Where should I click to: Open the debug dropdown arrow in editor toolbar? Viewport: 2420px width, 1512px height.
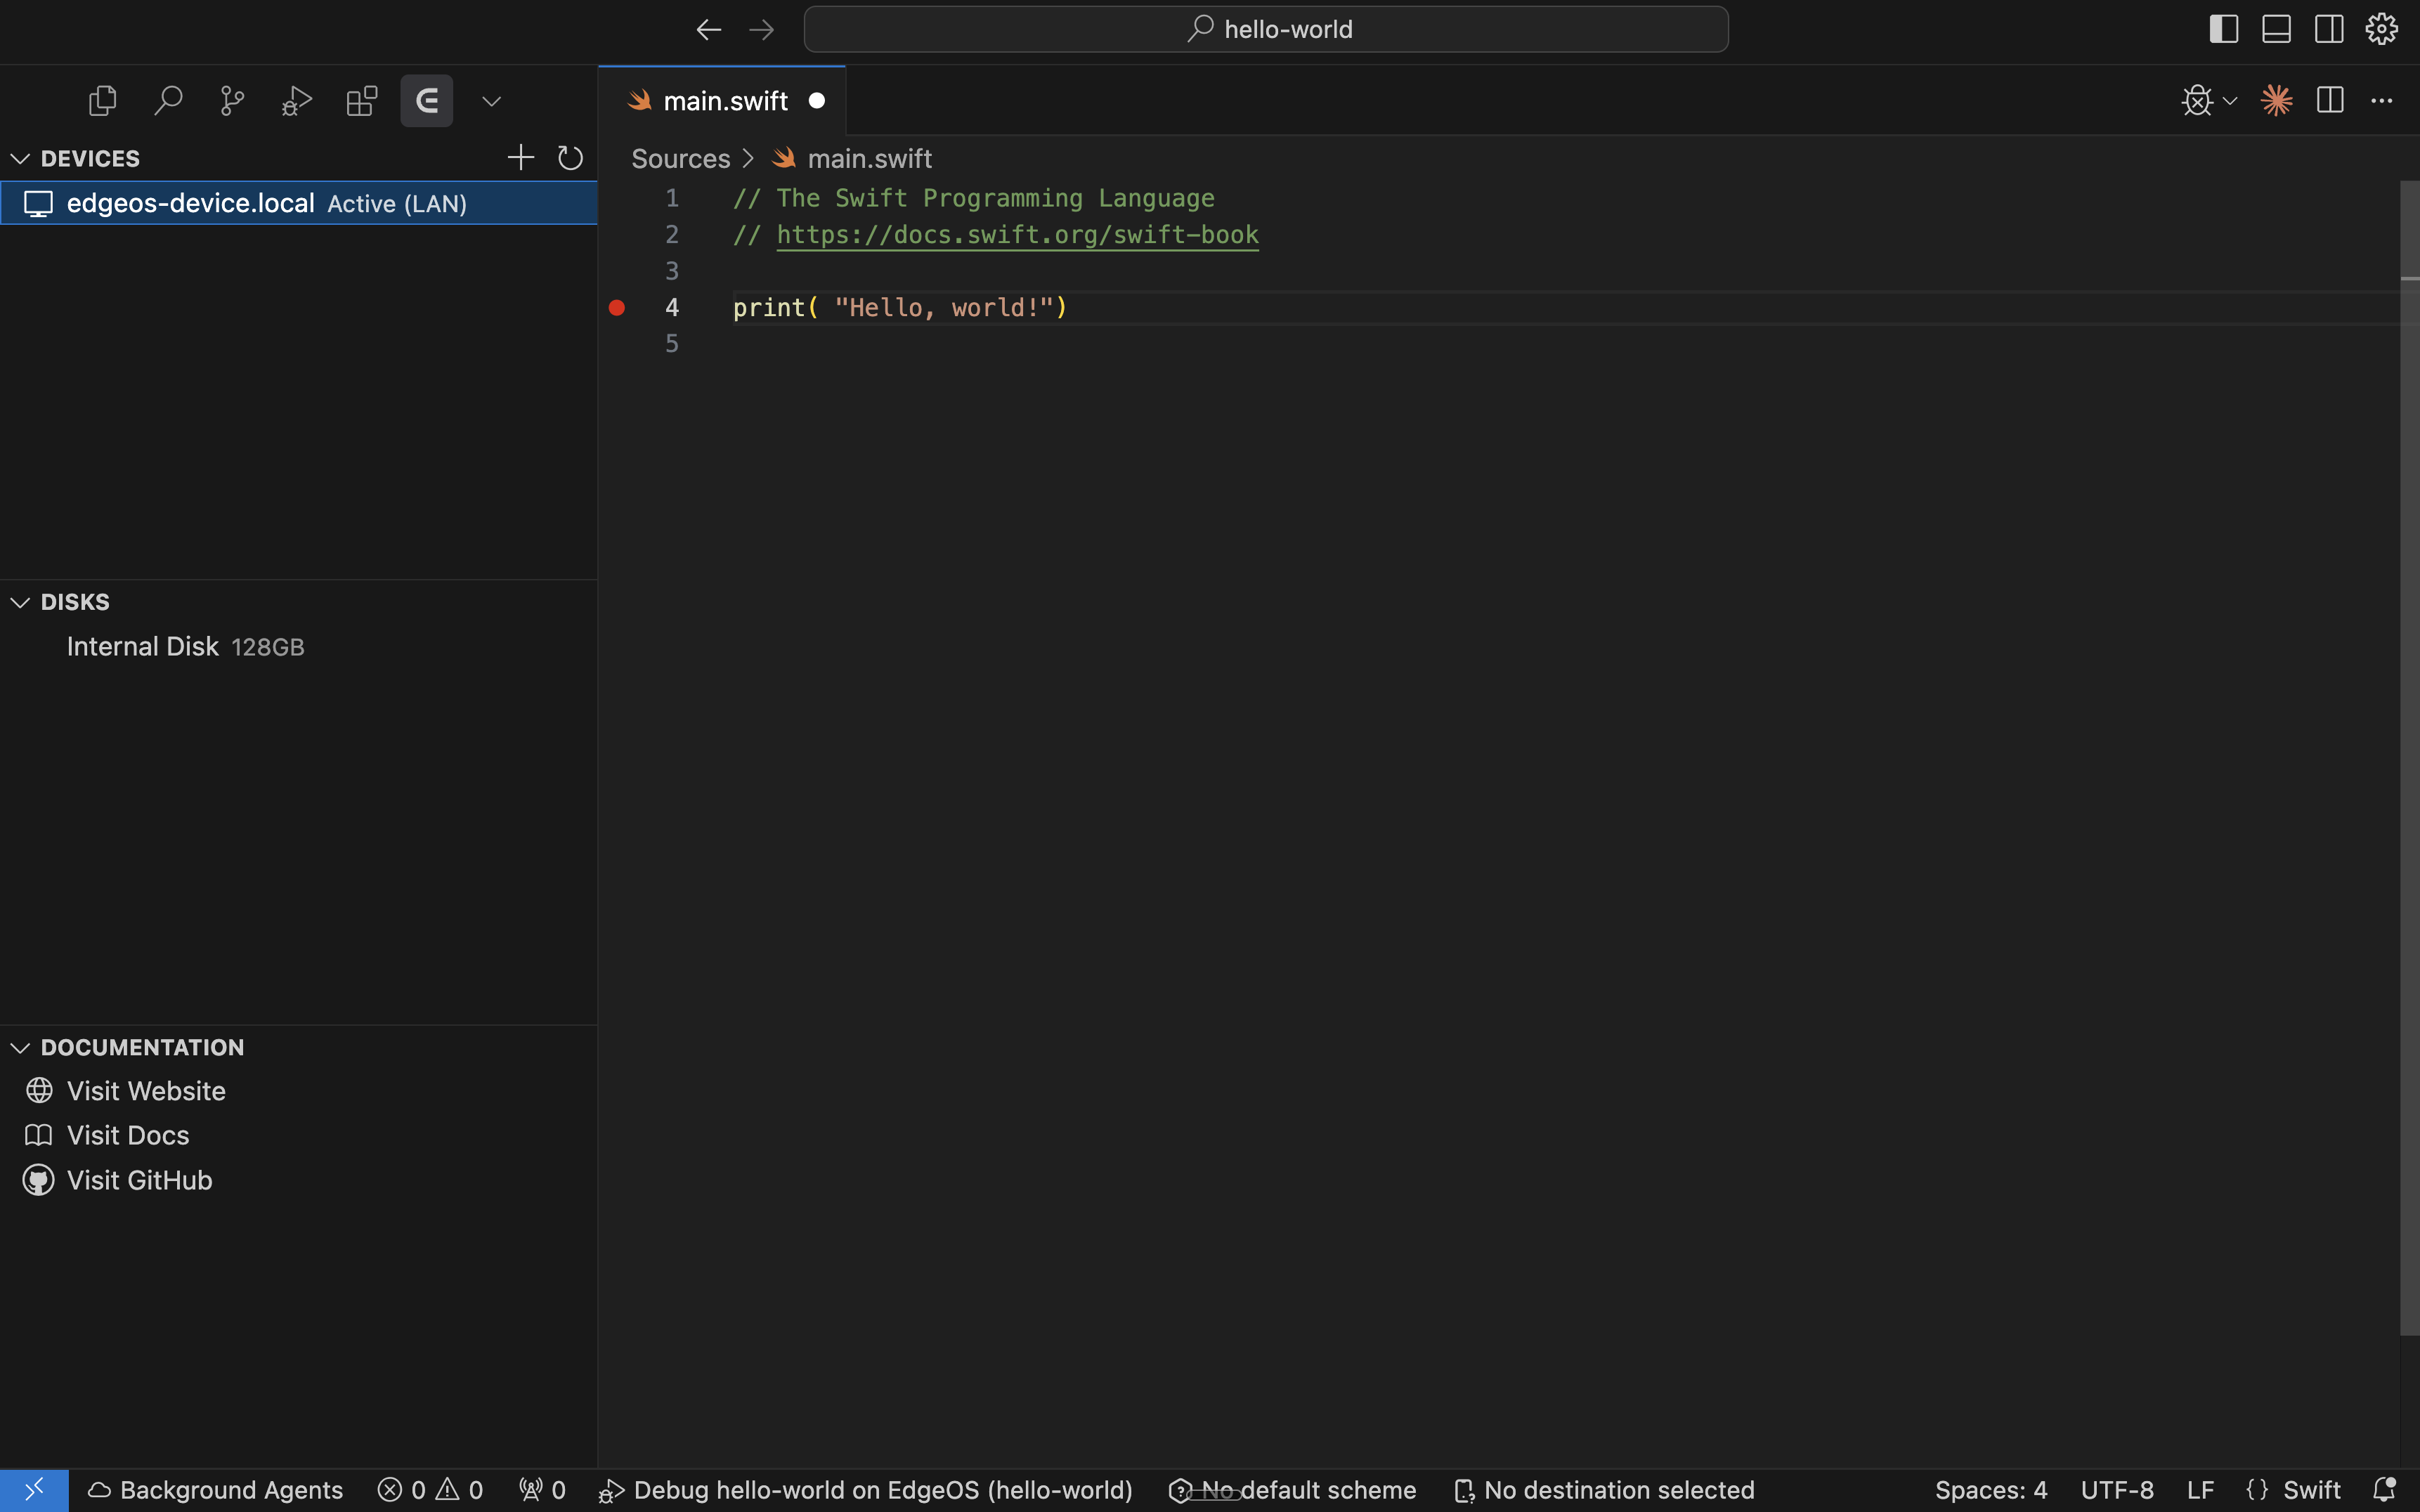click(x=2230, y=101)
